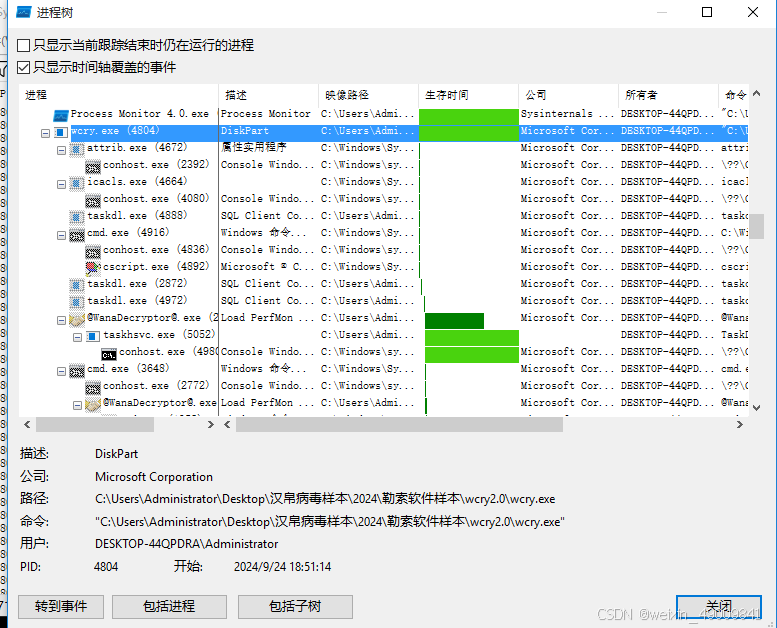Click the conhost.exe (4080) icon
777x628 pixels.
click(x=93, y=200)
